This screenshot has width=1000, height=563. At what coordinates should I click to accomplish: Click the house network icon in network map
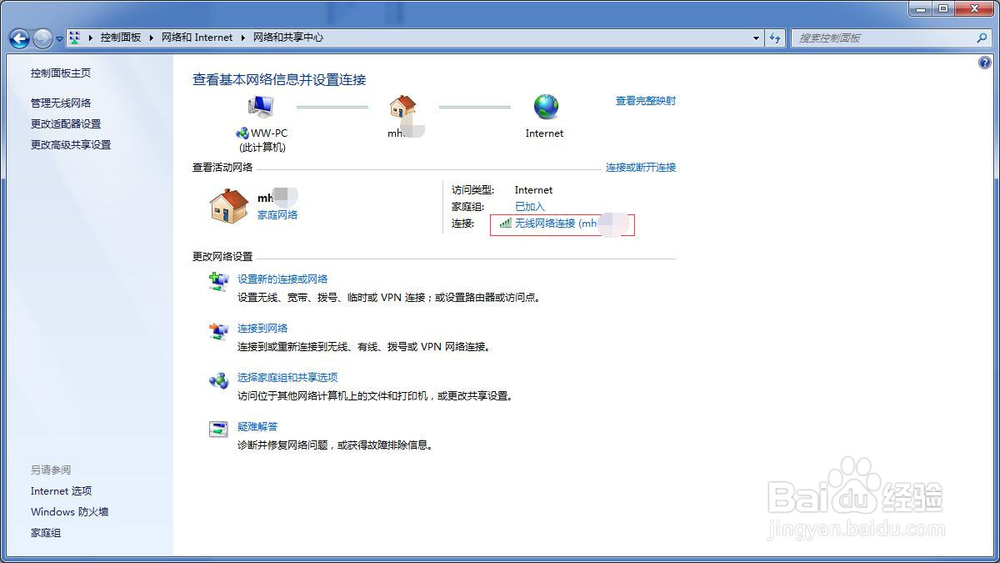click(402, 106)
